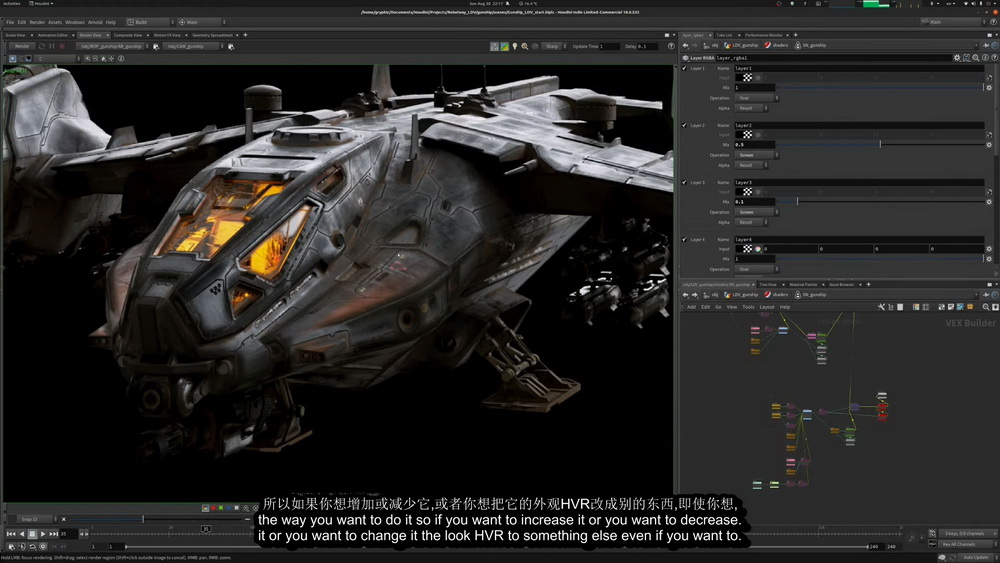
Task: Click LDV_gunship breadcrumb in parameter pane
Action: click(741, 46)
